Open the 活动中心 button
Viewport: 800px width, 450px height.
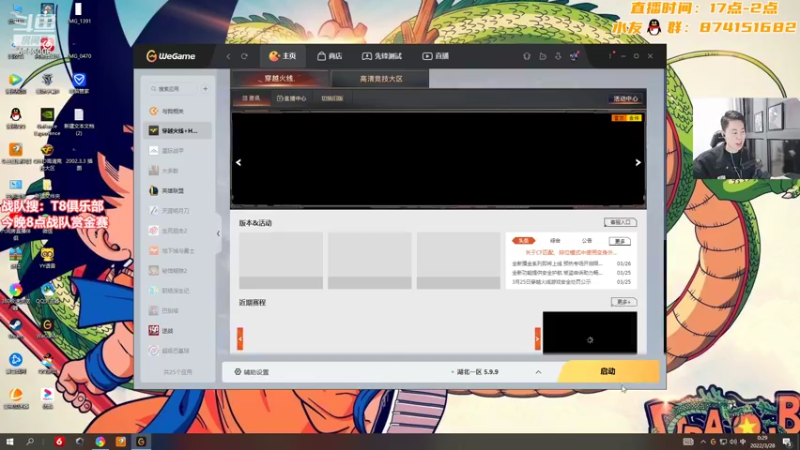(626, 98)
